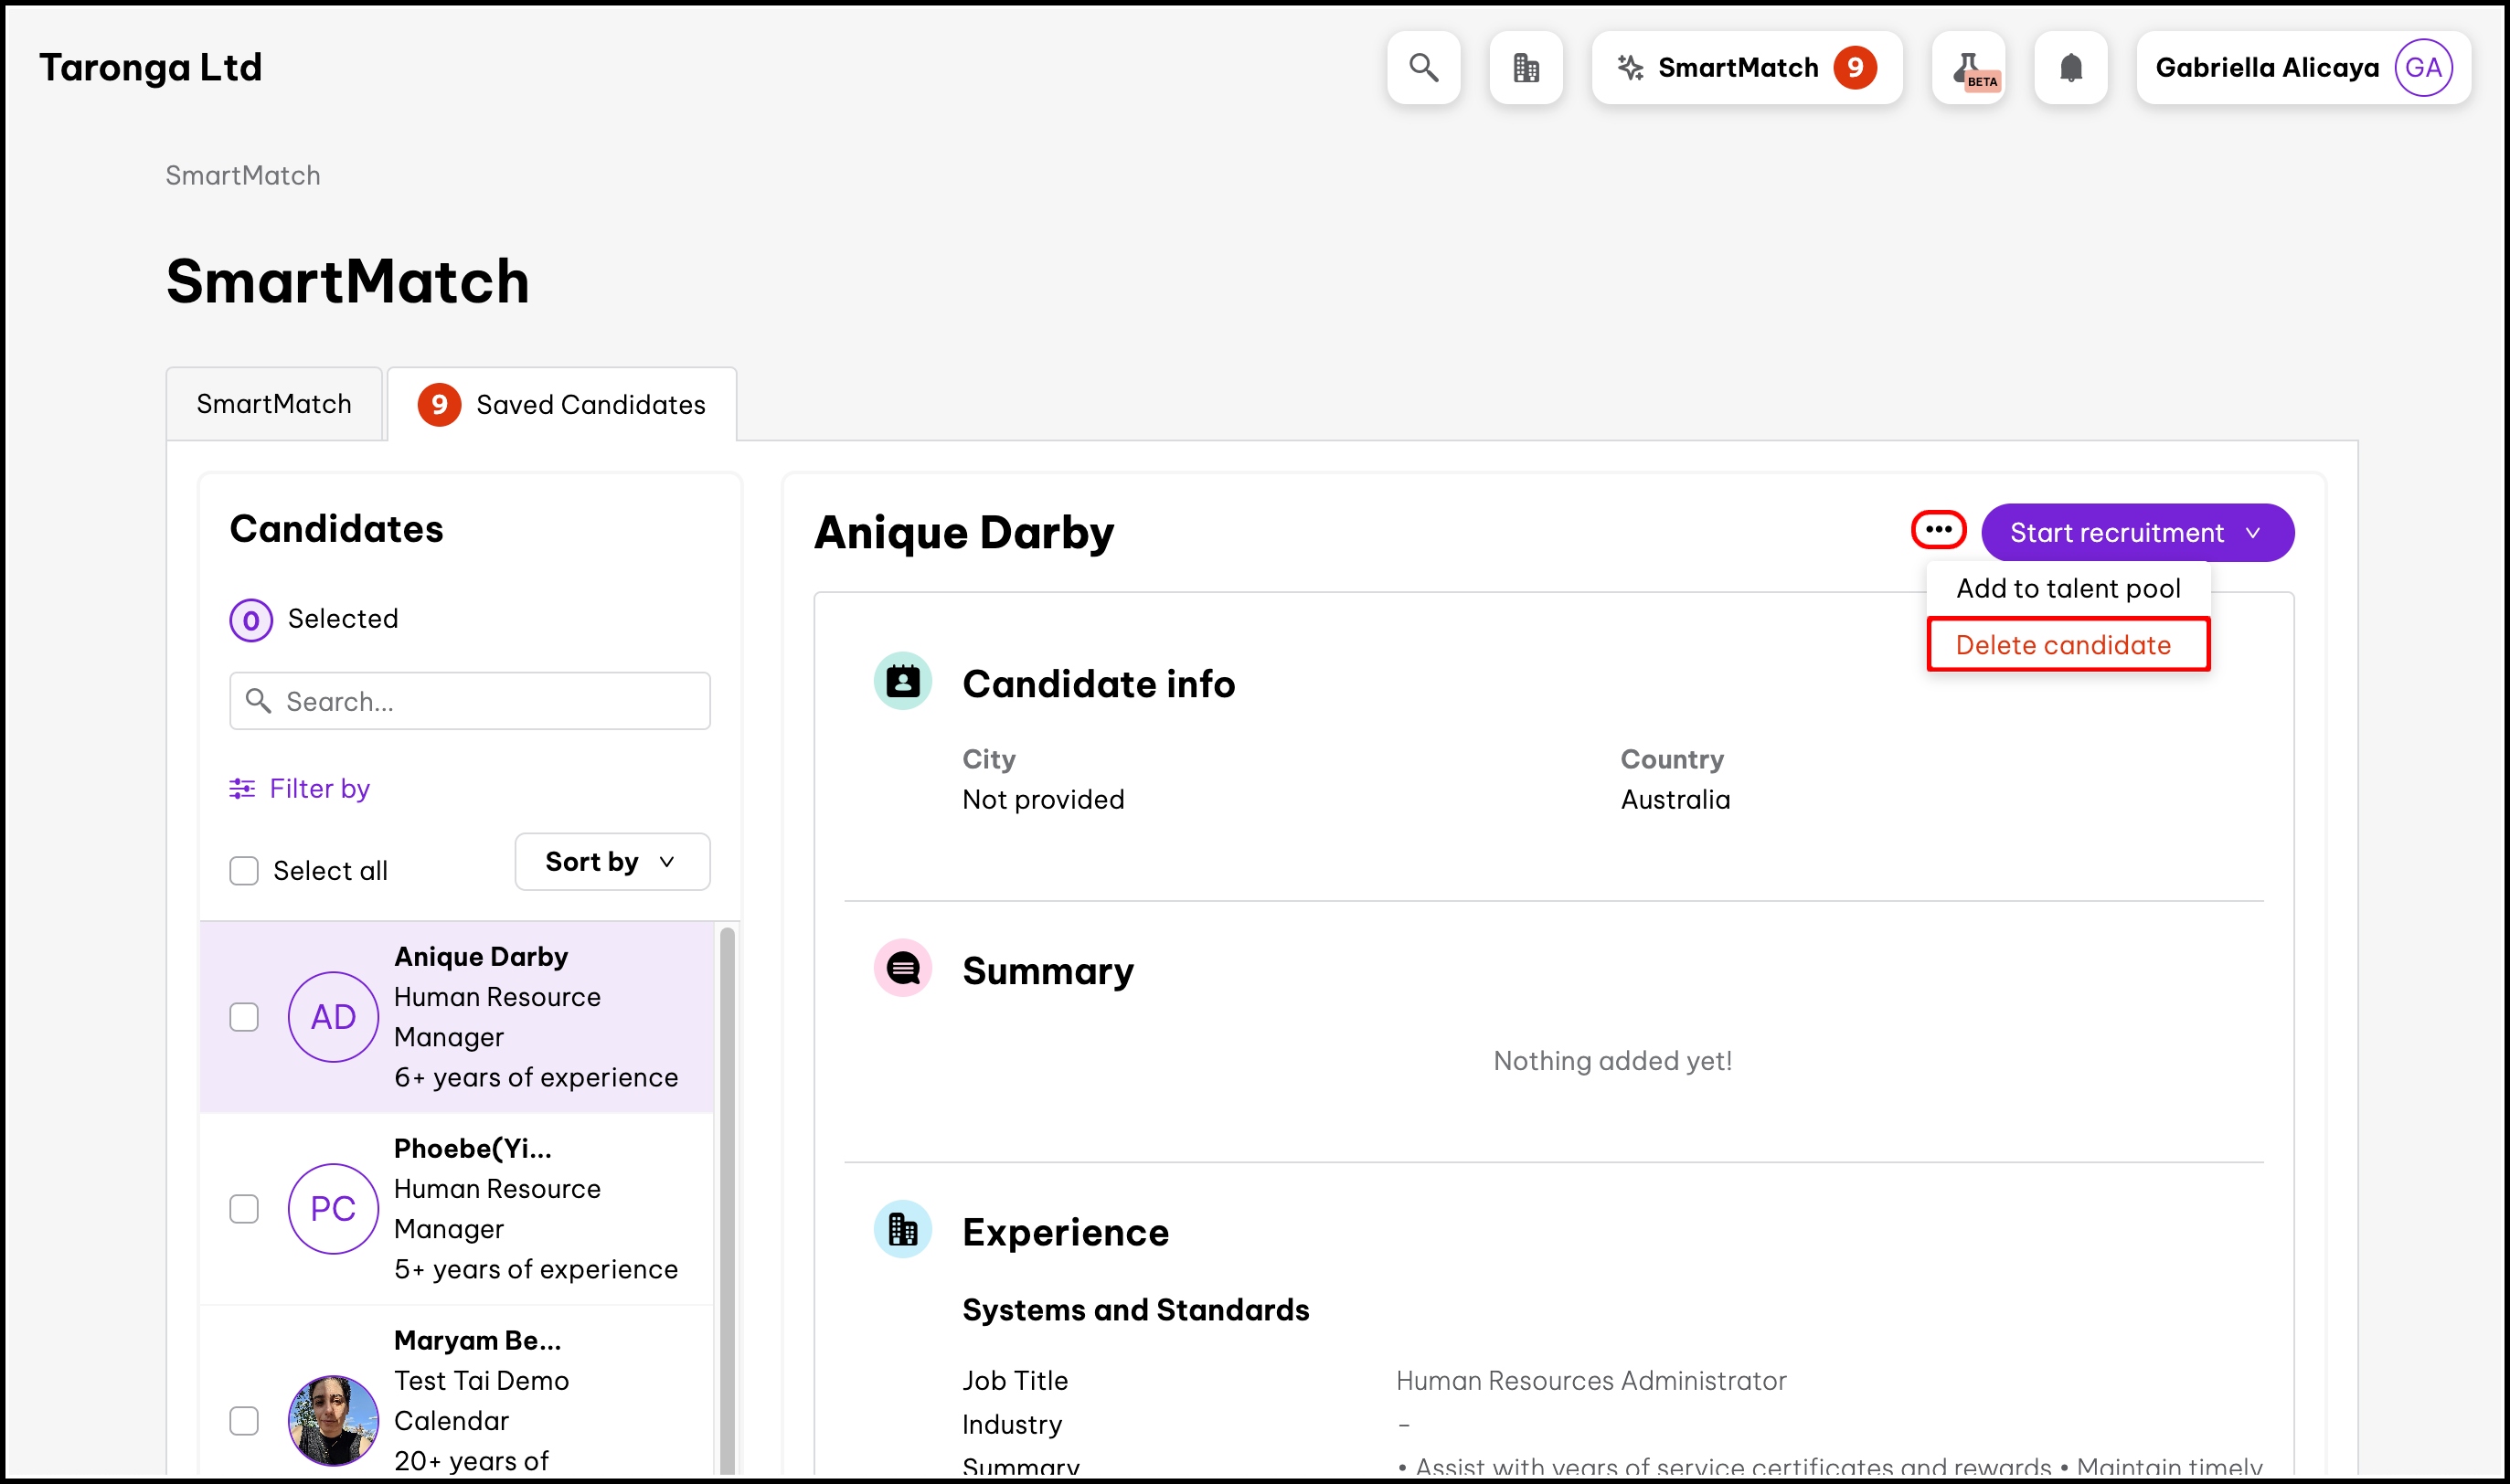Screen dimensions: 2510x1484
Task: Click the 'Australia' country value
Action: click(1675, 800)
